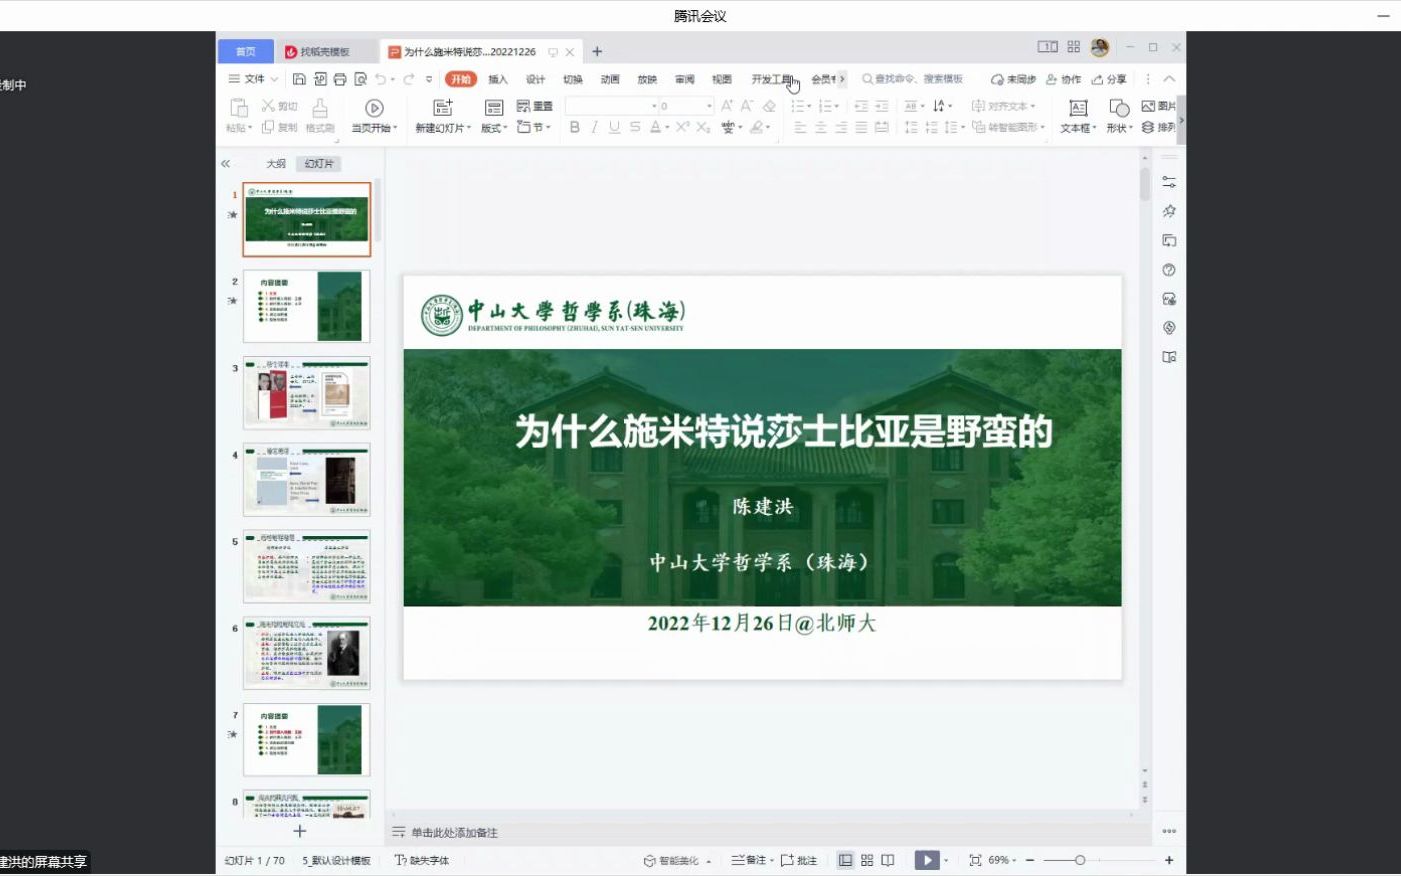Toggle Underline formatting
This screenshot has height=876, width=1401.
pyautogui.click(x=614, y=127)
